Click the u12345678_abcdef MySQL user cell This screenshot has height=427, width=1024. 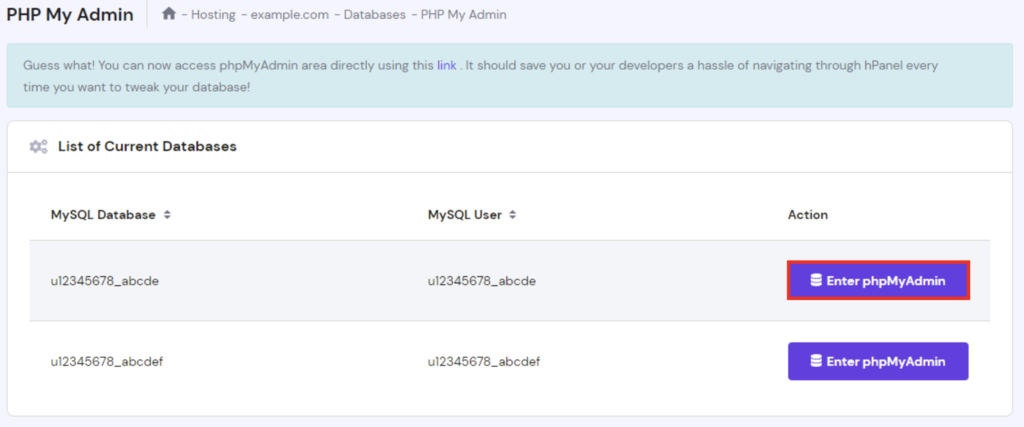484,361
